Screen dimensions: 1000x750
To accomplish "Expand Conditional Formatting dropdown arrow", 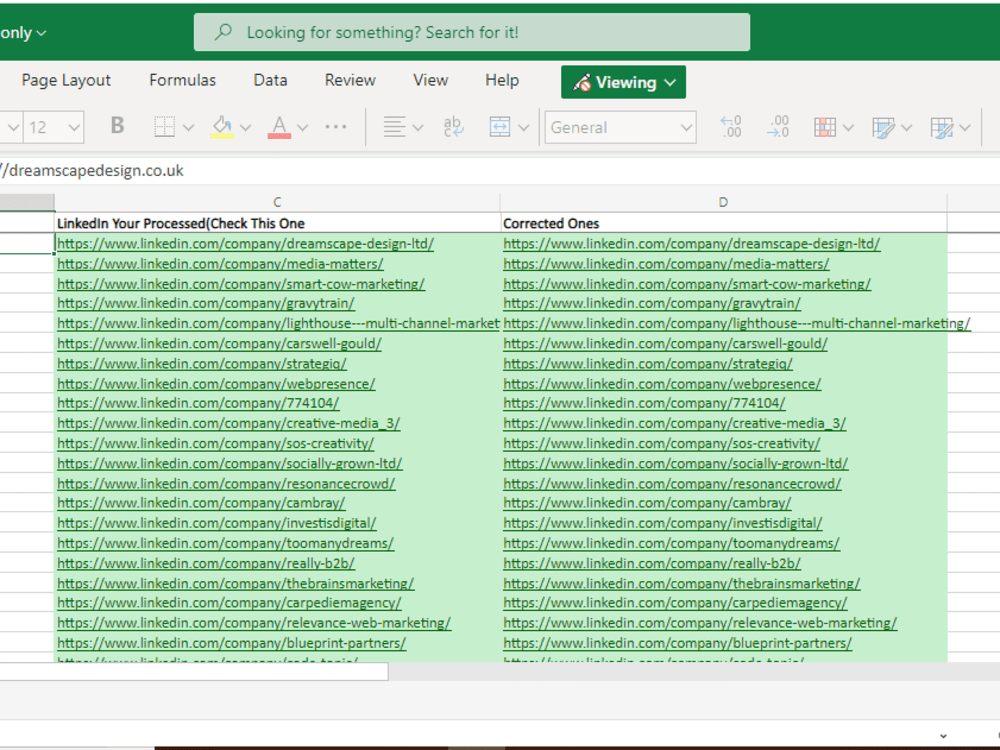I will click(848, 128).
